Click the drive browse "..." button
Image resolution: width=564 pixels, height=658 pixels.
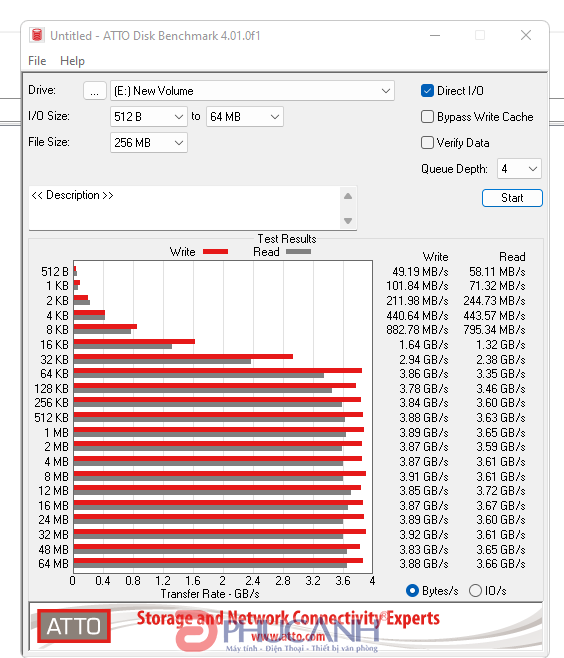tap(94, 91)
